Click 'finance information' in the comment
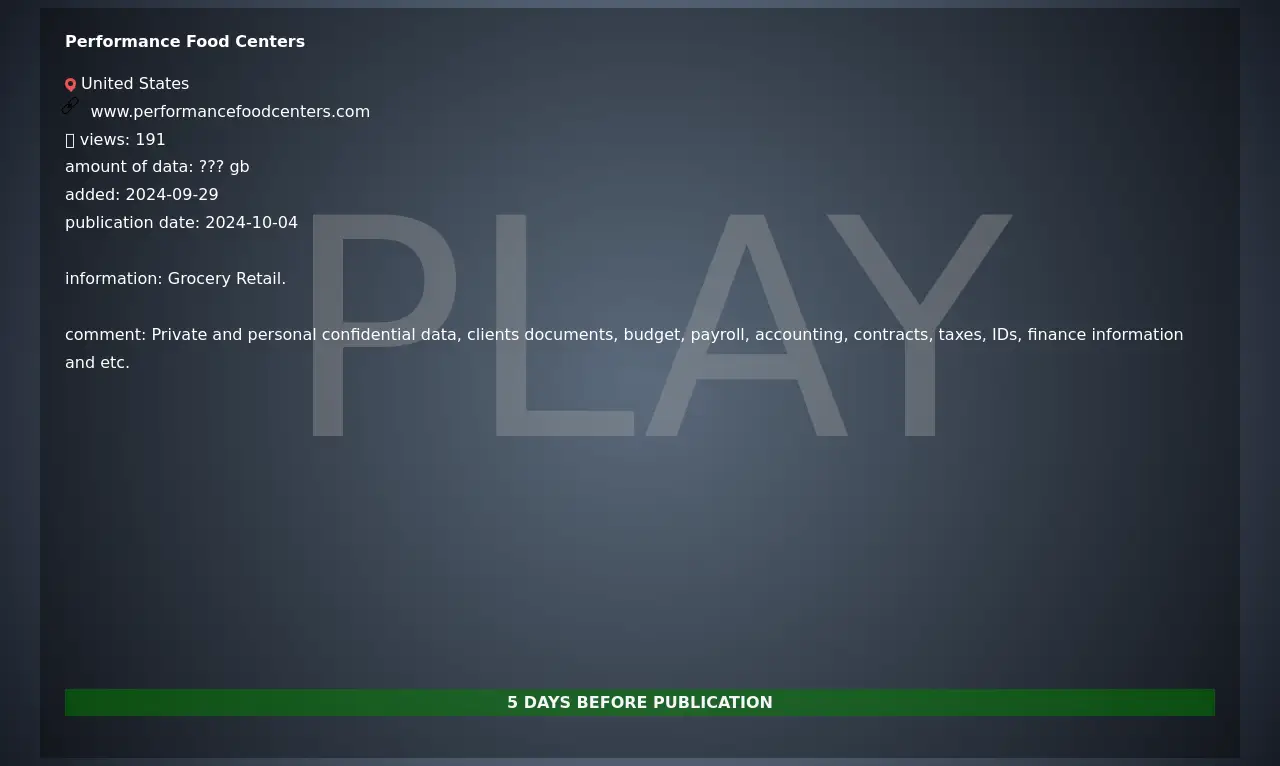 point(1105,335)
